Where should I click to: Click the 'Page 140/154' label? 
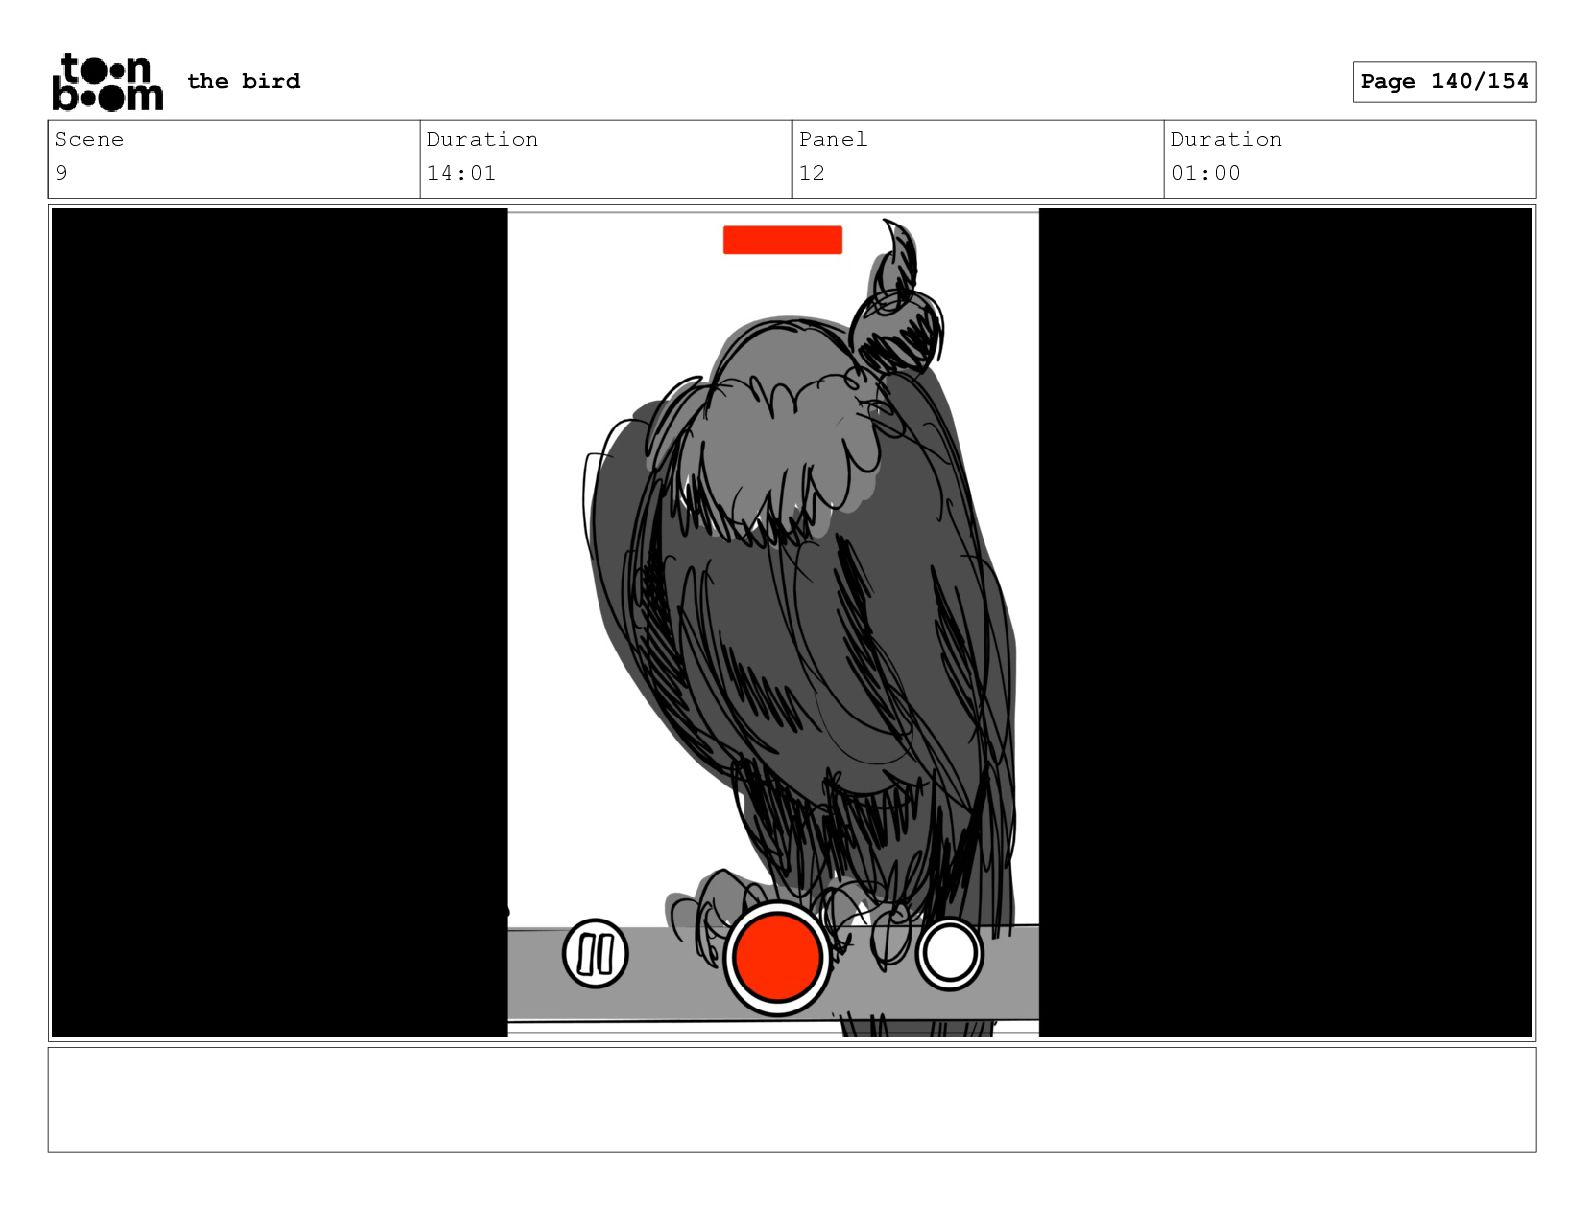(x=1444, y=81)
